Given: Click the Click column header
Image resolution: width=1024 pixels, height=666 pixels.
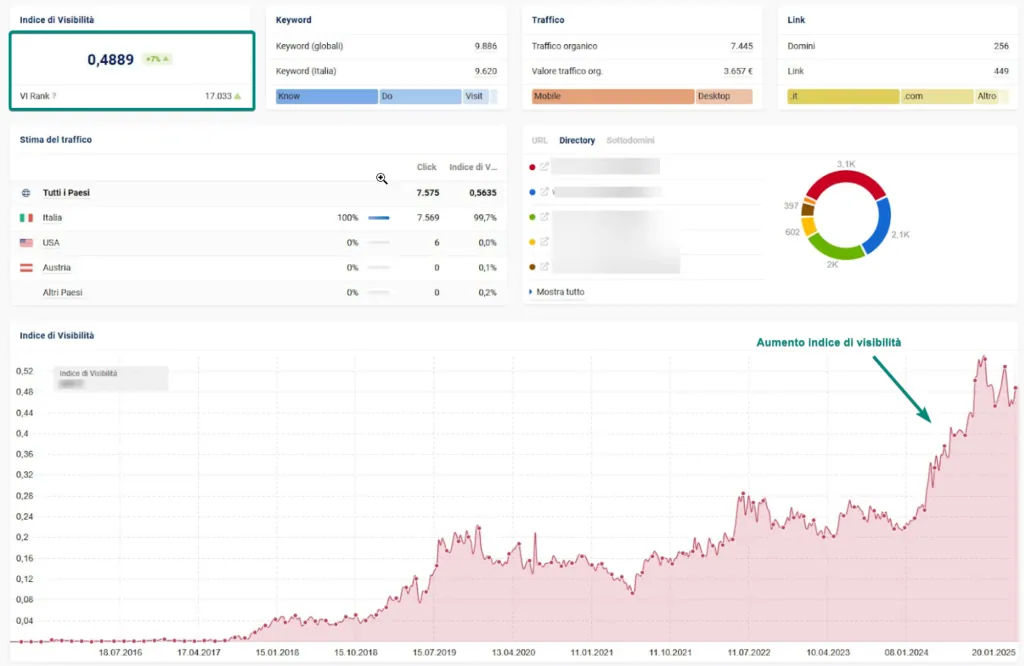Looking at the screenshot, I should click(x=426, y=167).
